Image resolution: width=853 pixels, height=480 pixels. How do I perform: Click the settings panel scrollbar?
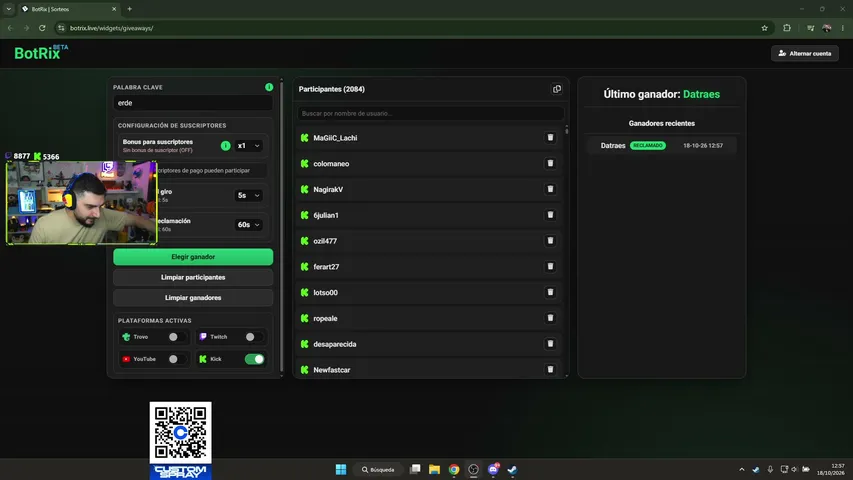[281, 226]
